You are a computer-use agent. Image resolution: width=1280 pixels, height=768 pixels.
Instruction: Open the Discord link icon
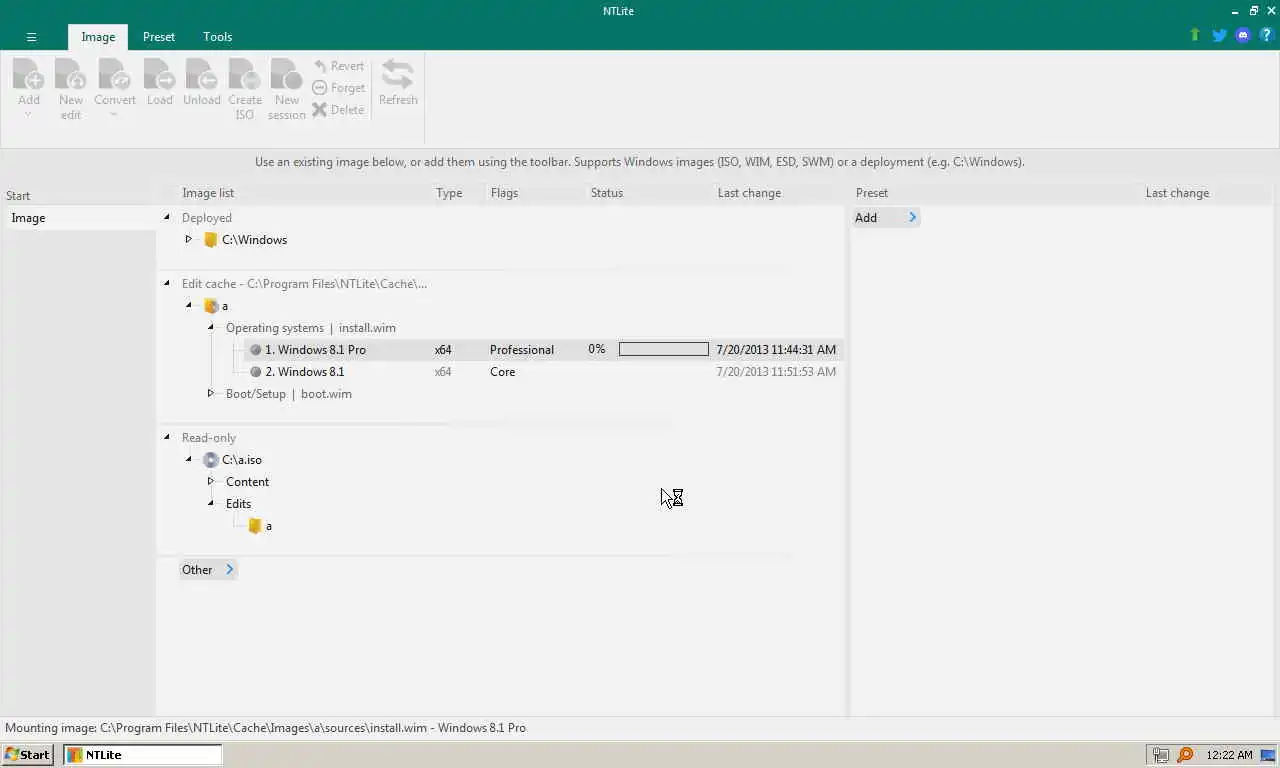click(x=1243, y=35)
